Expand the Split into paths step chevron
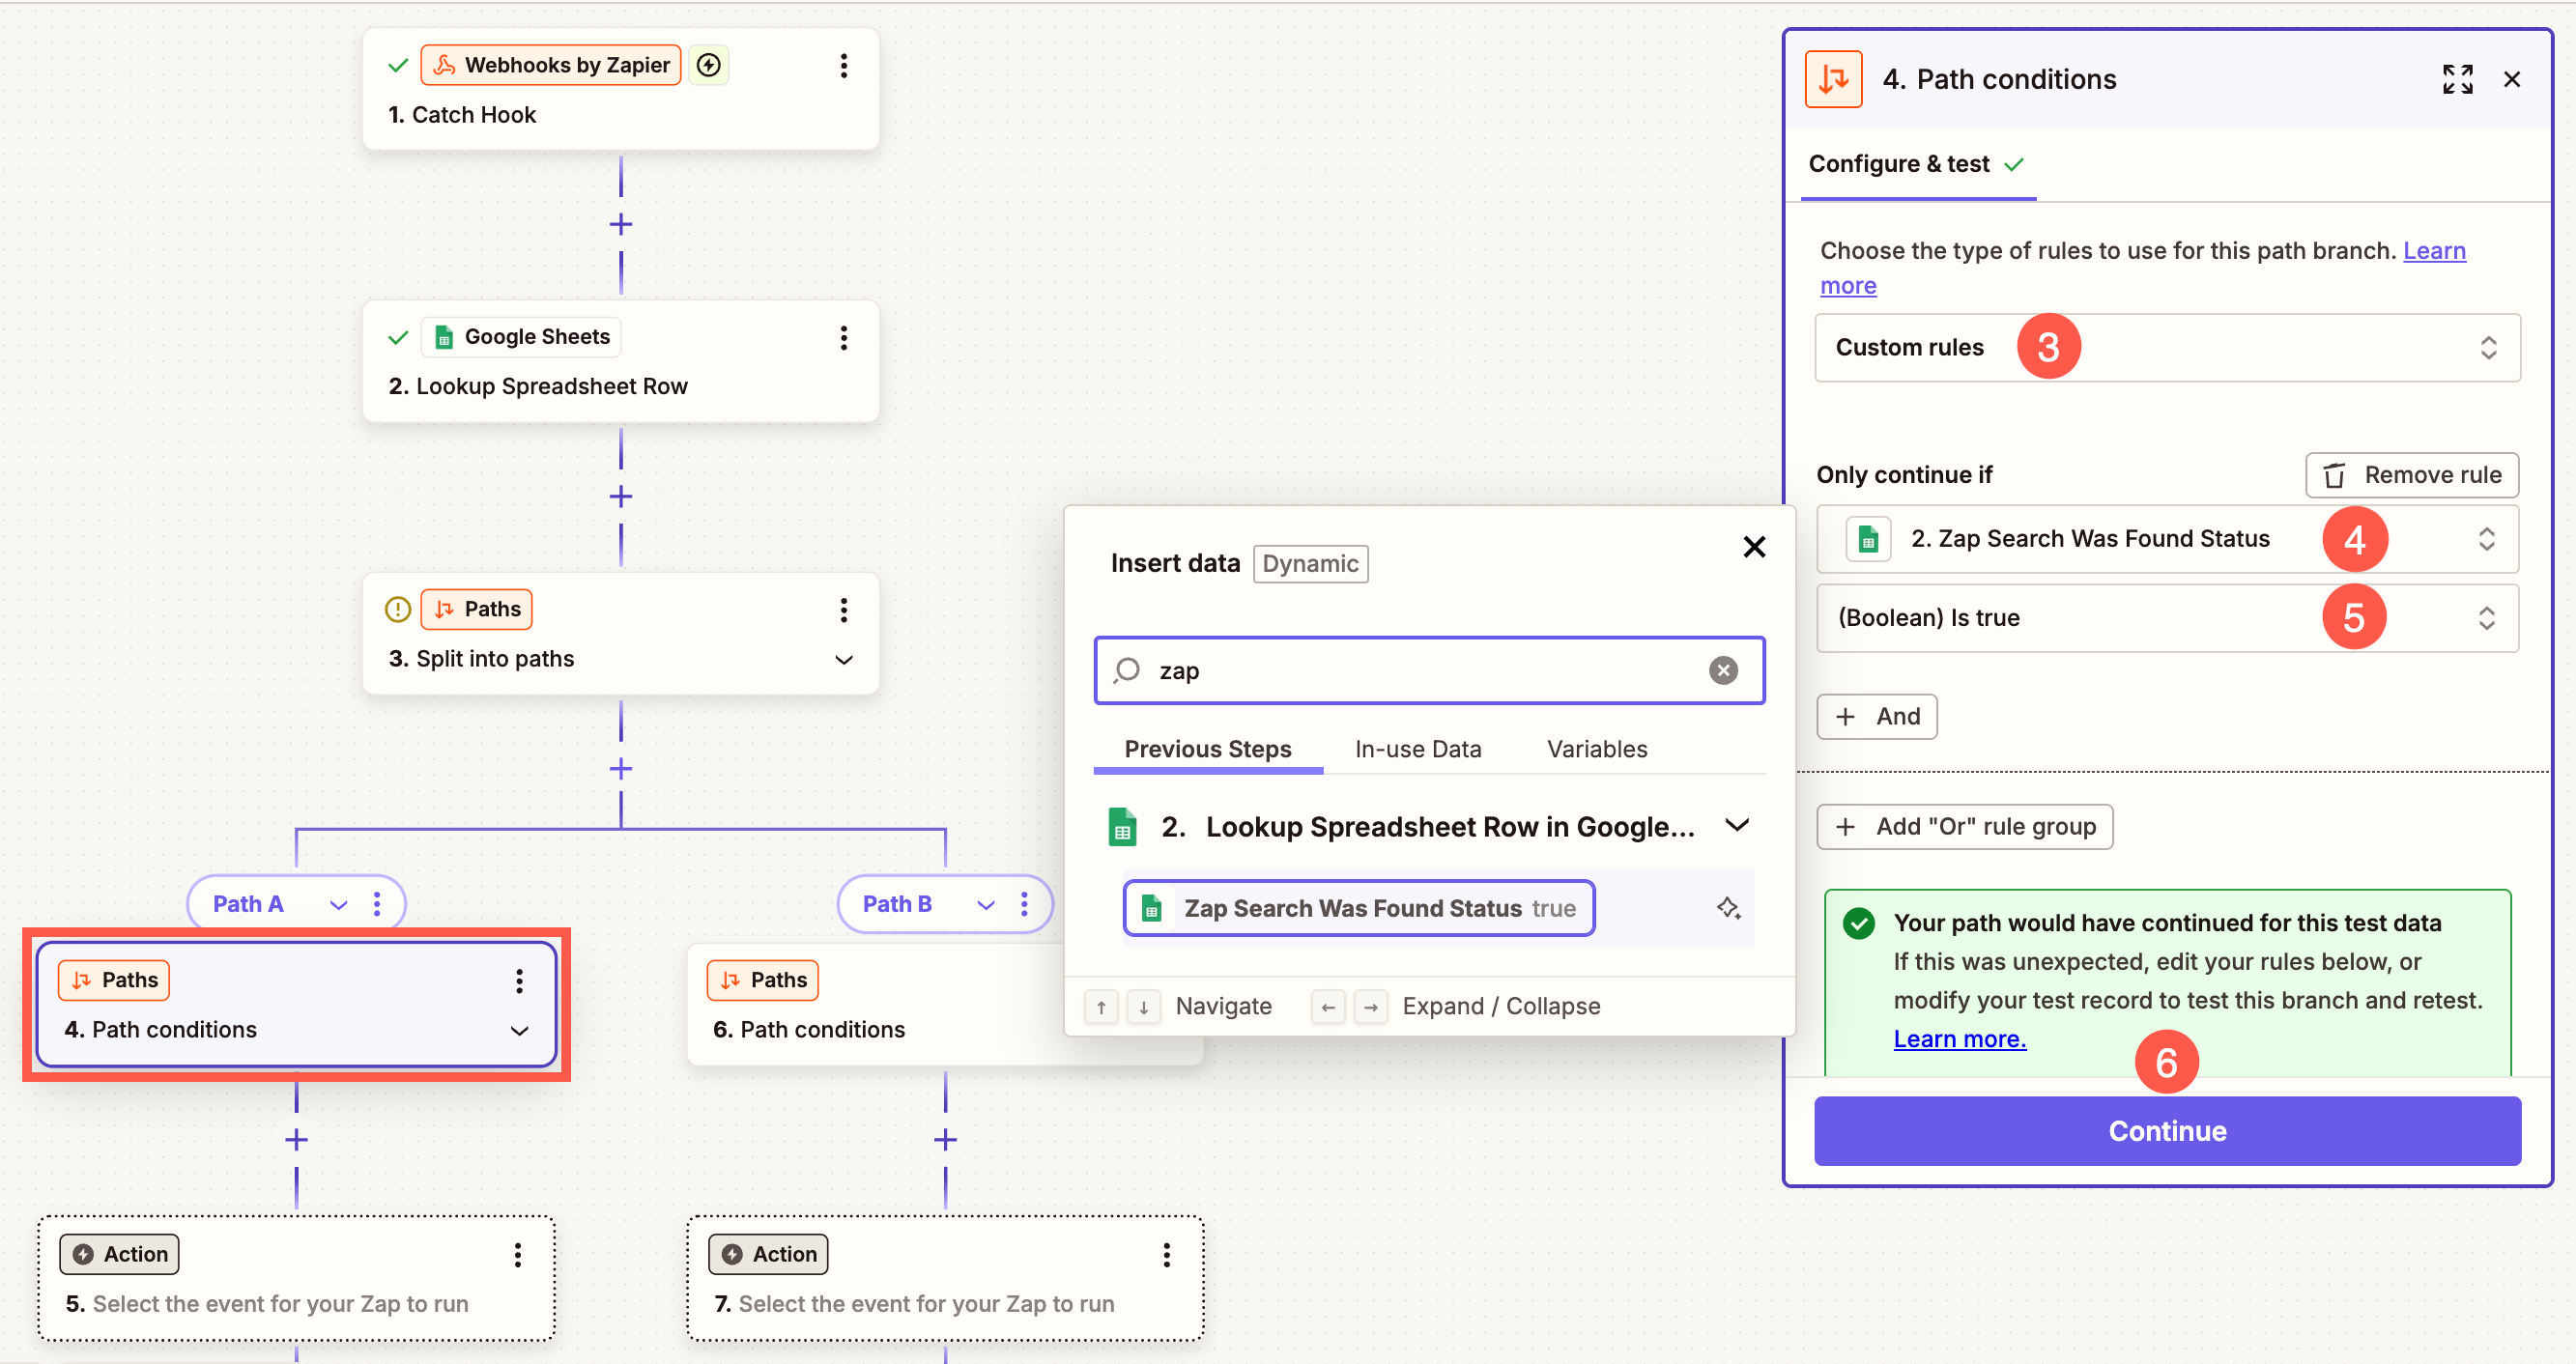 843,660
